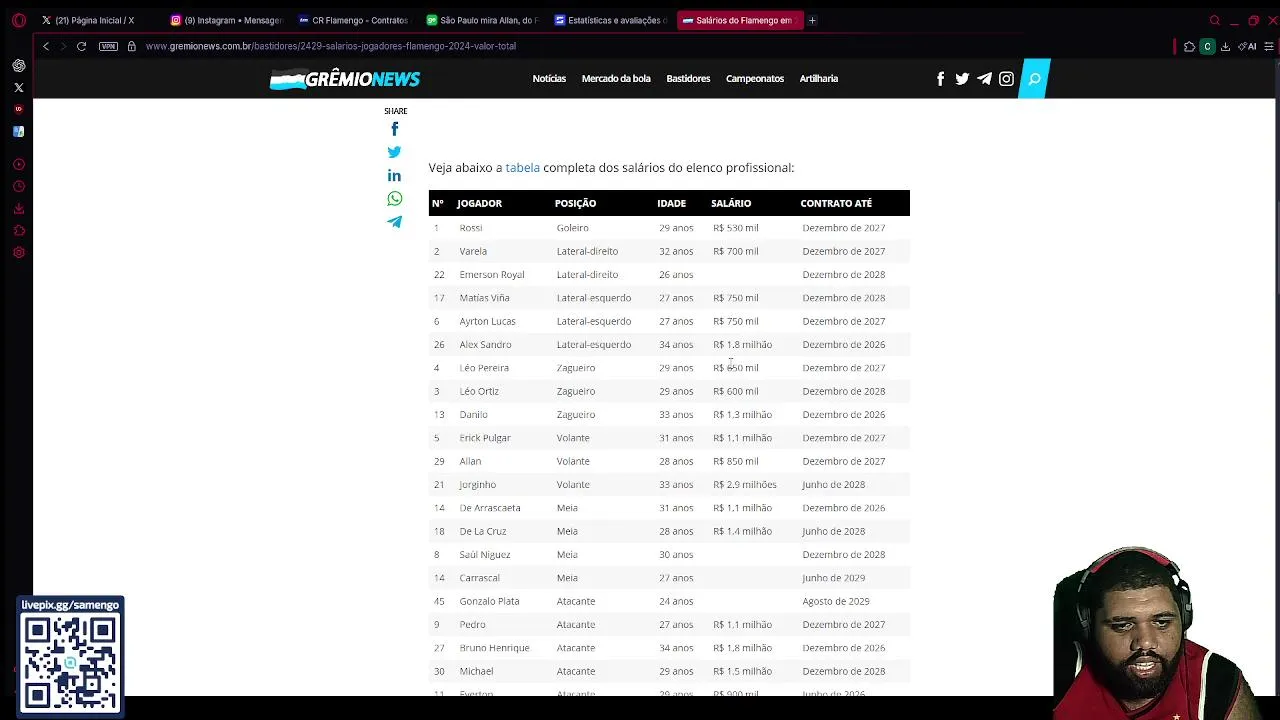Toggle the VPN badge in the address bar
The image size is (1280, 720).
tap(108, 46)
